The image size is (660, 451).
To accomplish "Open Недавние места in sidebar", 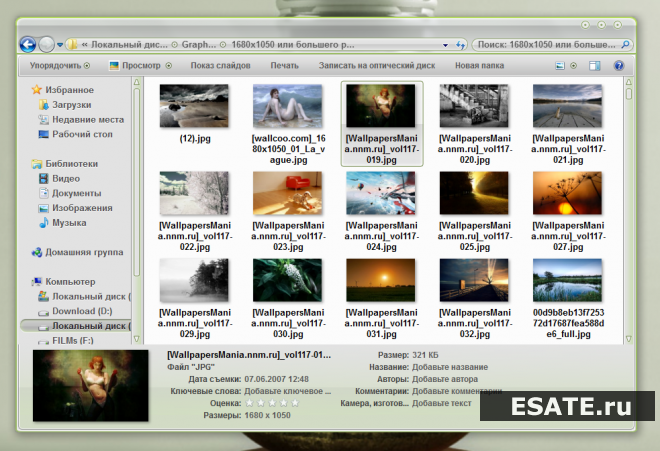I will 88,120.
